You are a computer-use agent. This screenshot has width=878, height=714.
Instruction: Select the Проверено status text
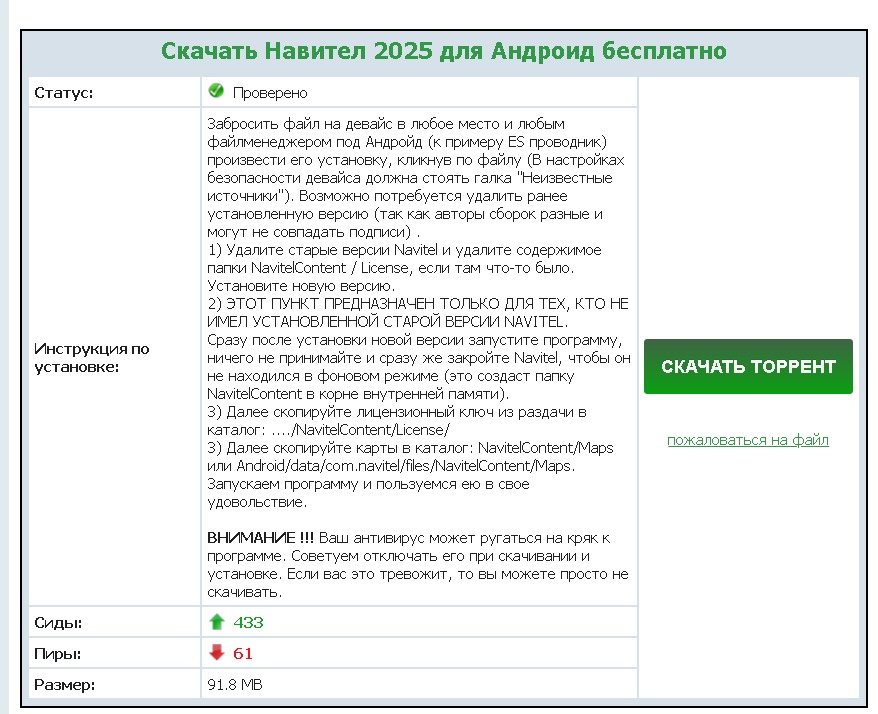click(269, 93)
